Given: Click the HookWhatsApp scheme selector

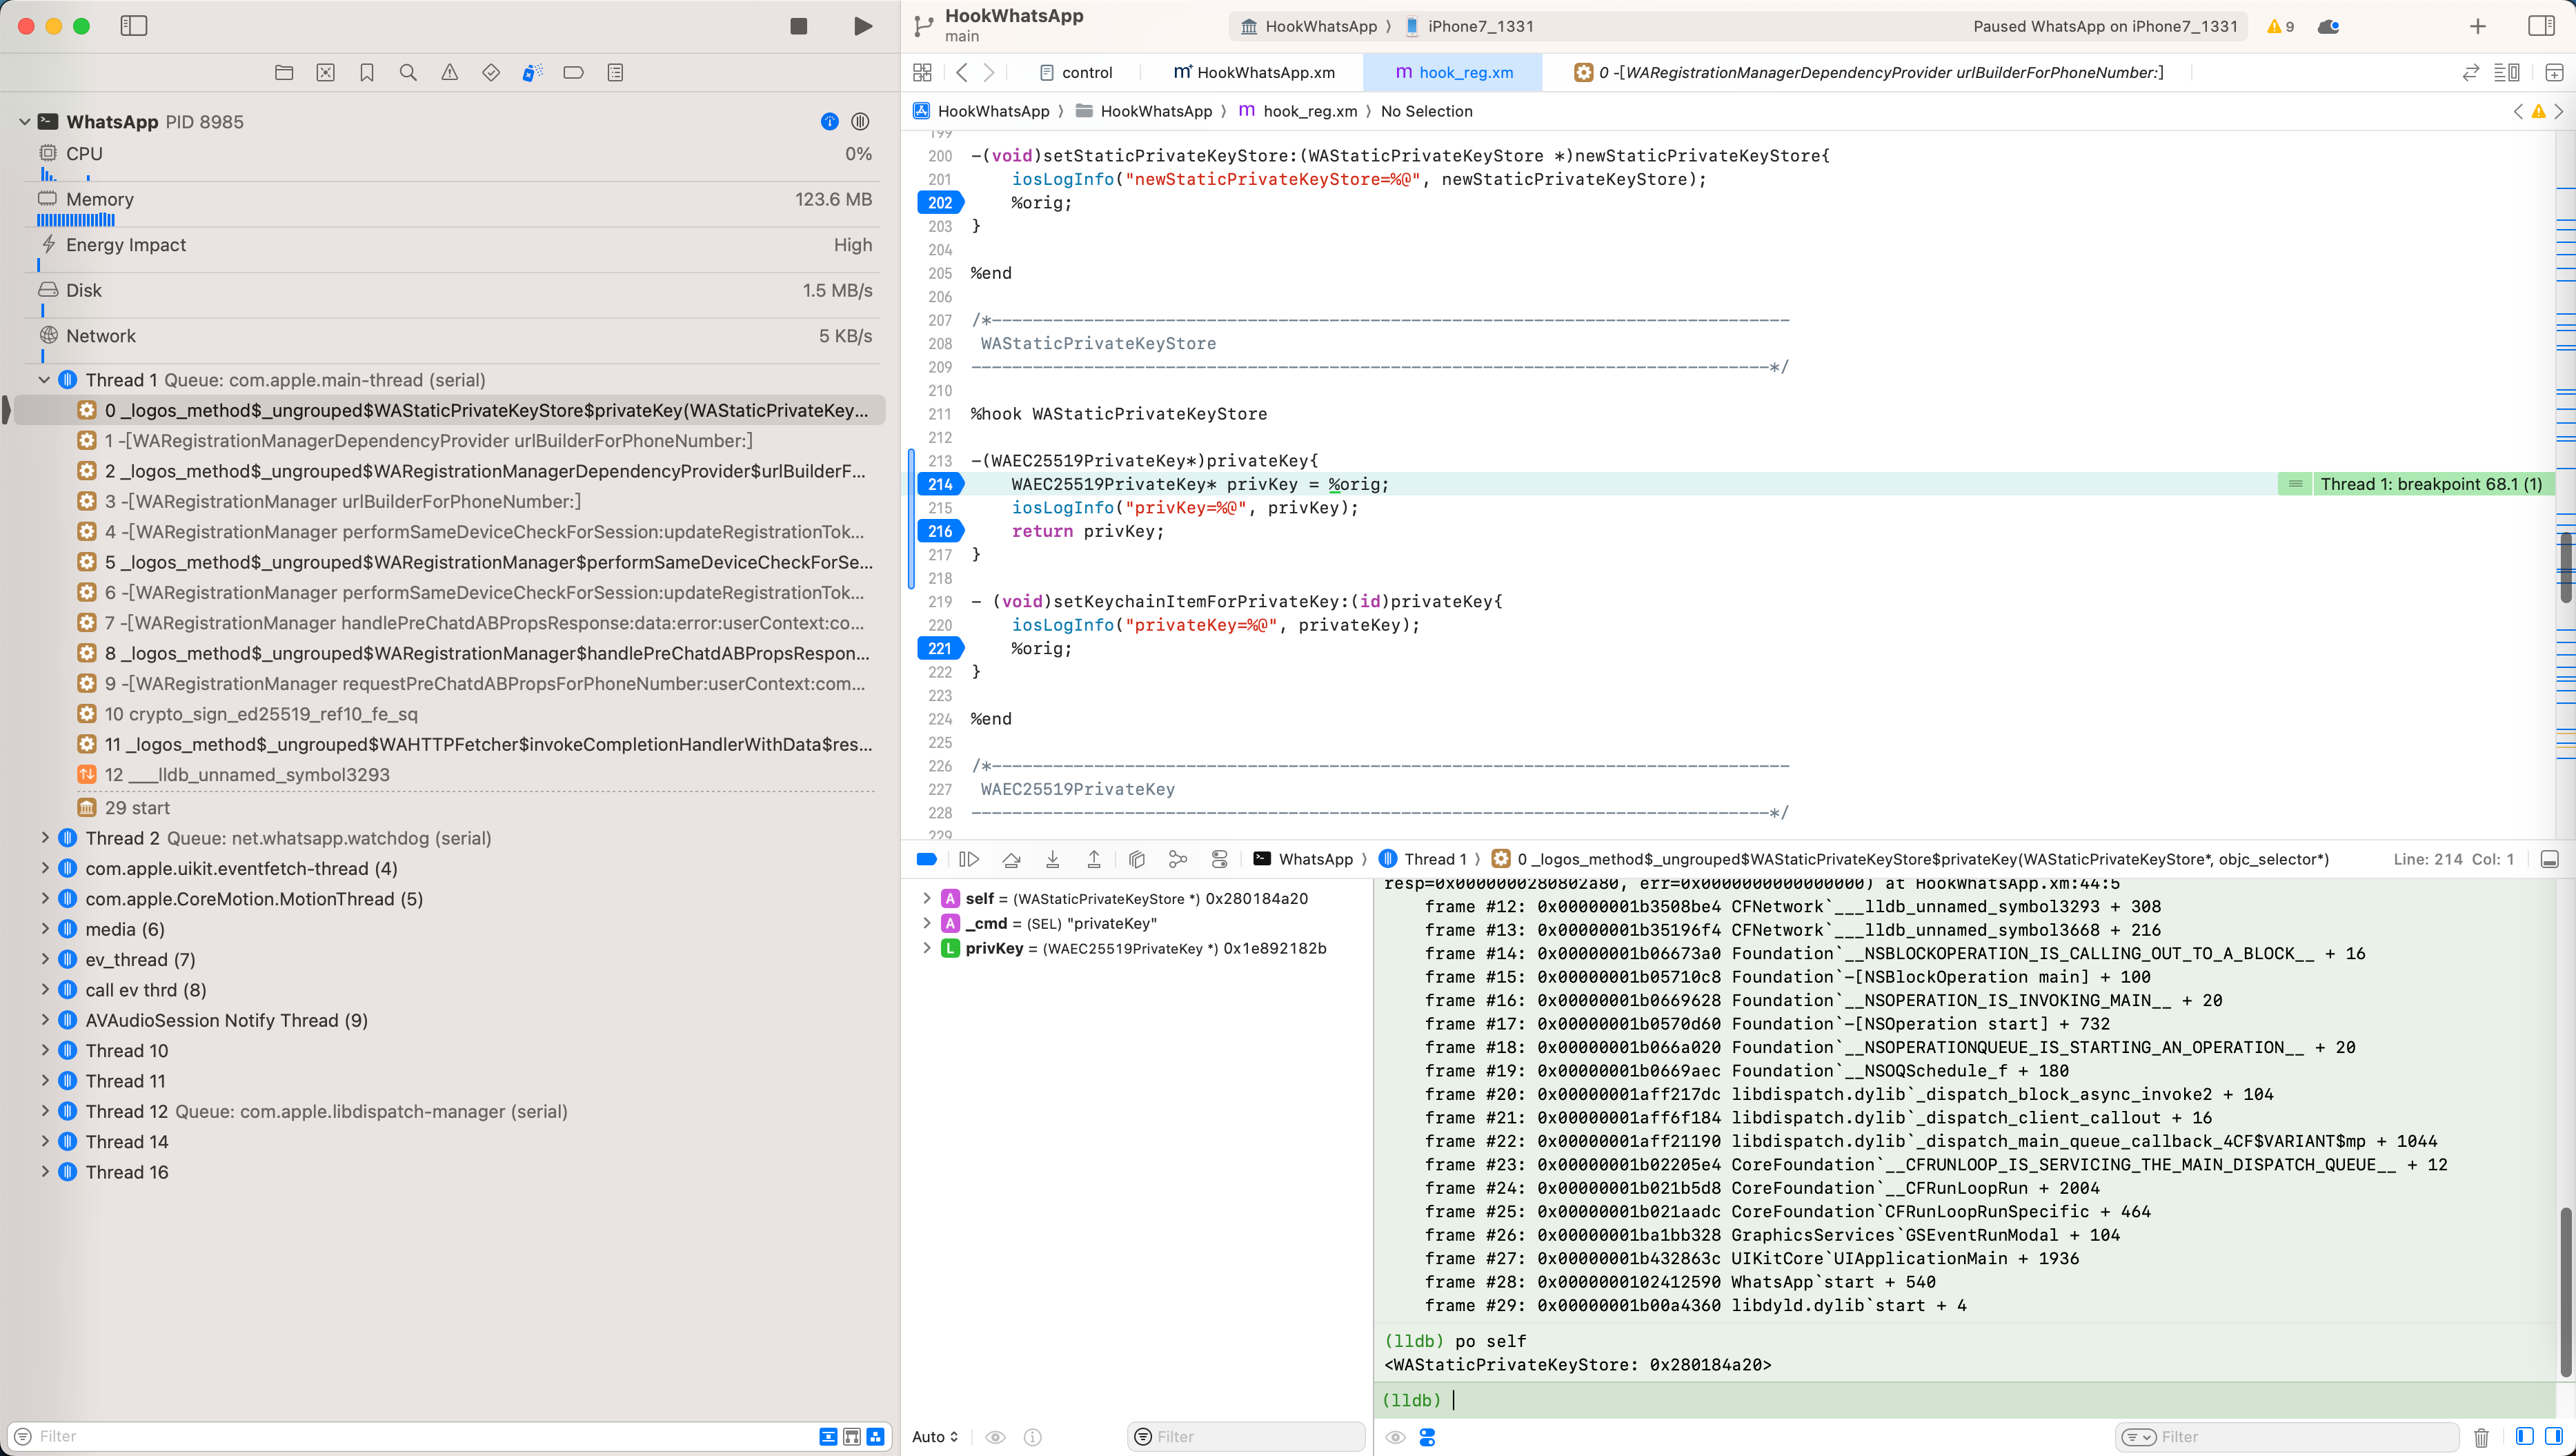Looking at the screenshot, I should 1309,26.
